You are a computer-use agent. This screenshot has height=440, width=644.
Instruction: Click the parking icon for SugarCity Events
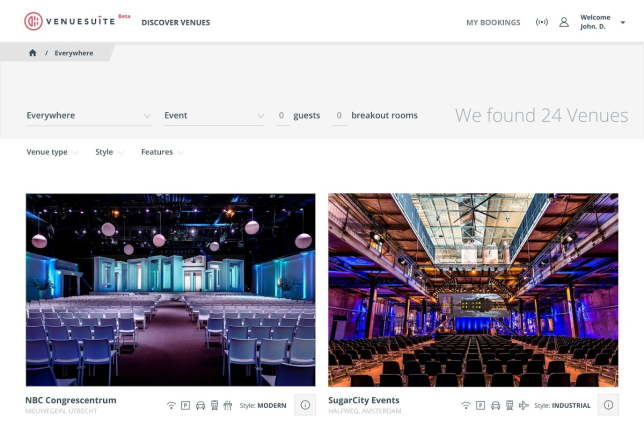click(481, 405)
